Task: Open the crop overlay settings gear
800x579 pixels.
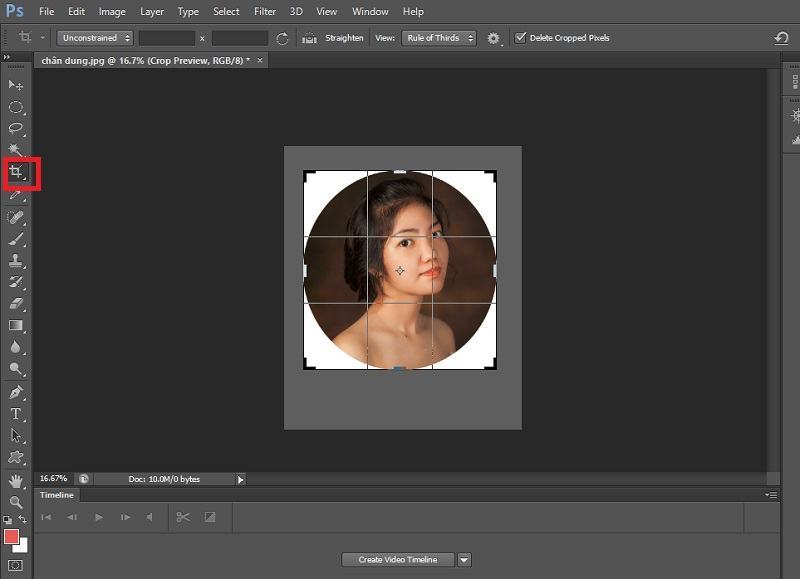Action: coord(492,37)
